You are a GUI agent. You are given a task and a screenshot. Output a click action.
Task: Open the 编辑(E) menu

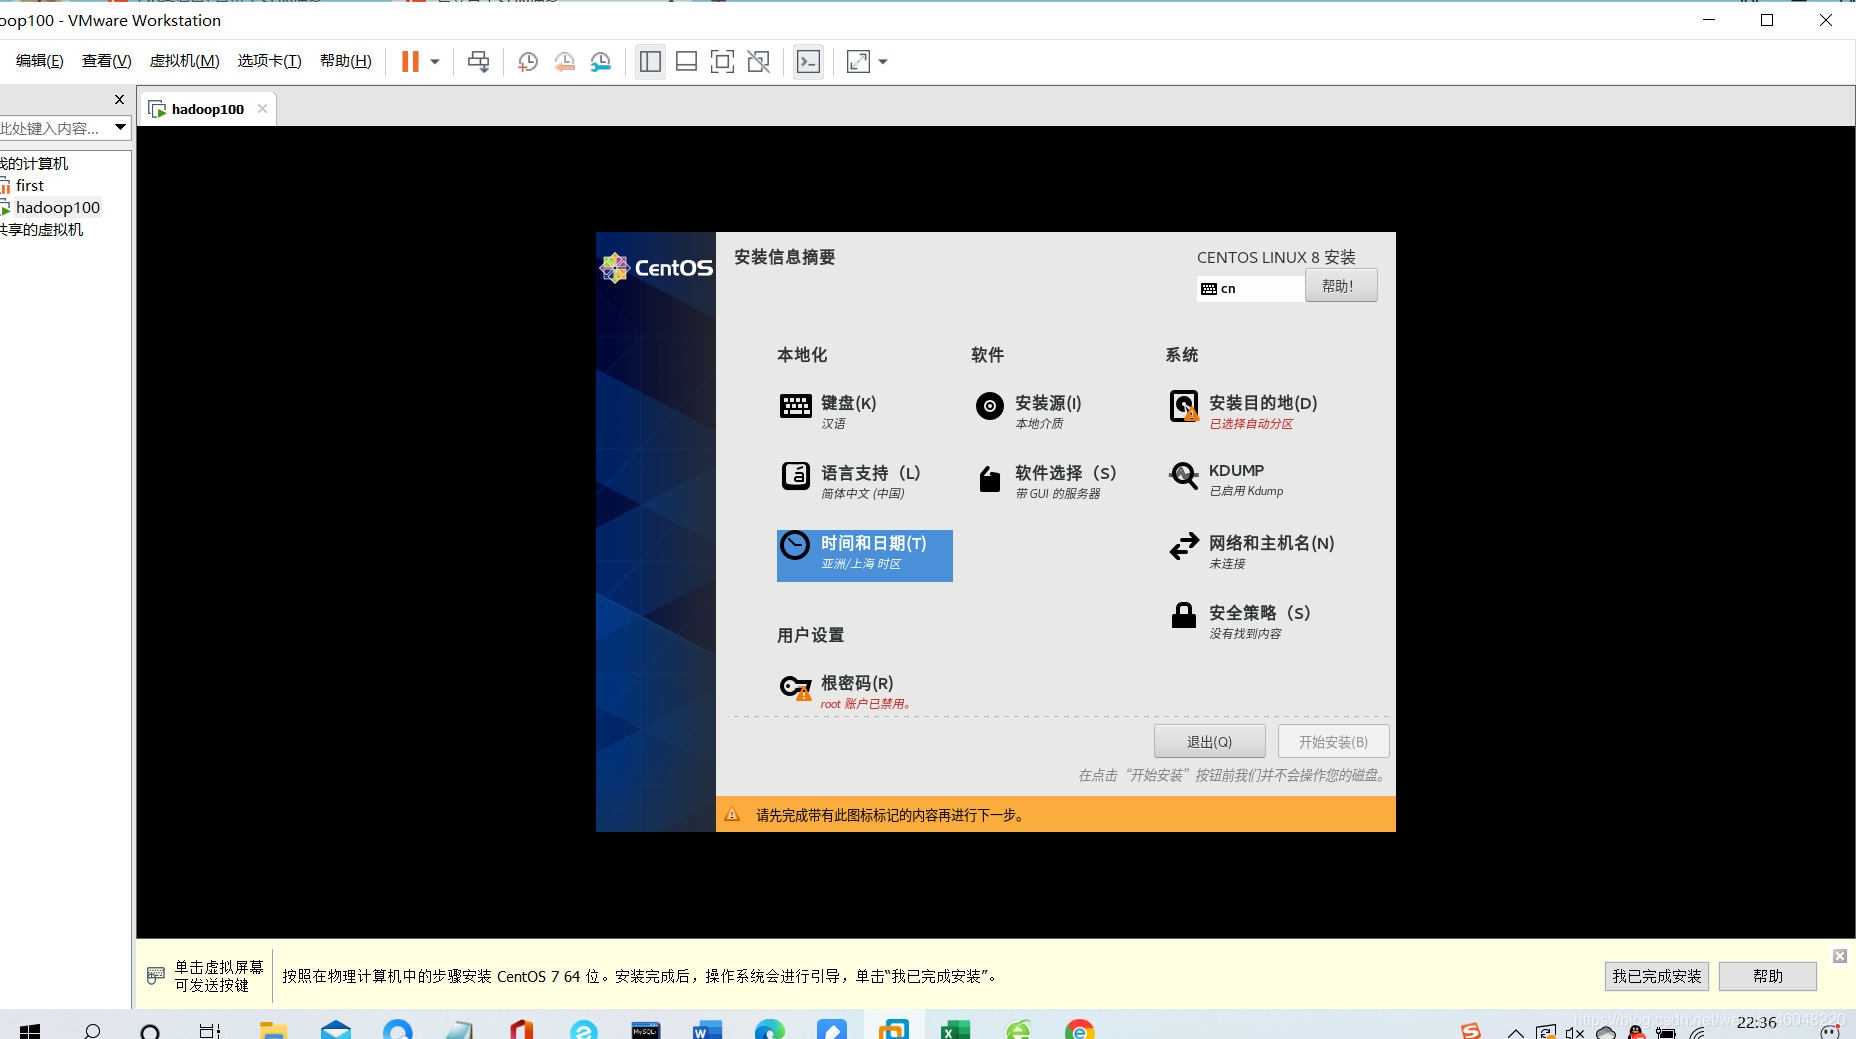[x=40, y=61]
